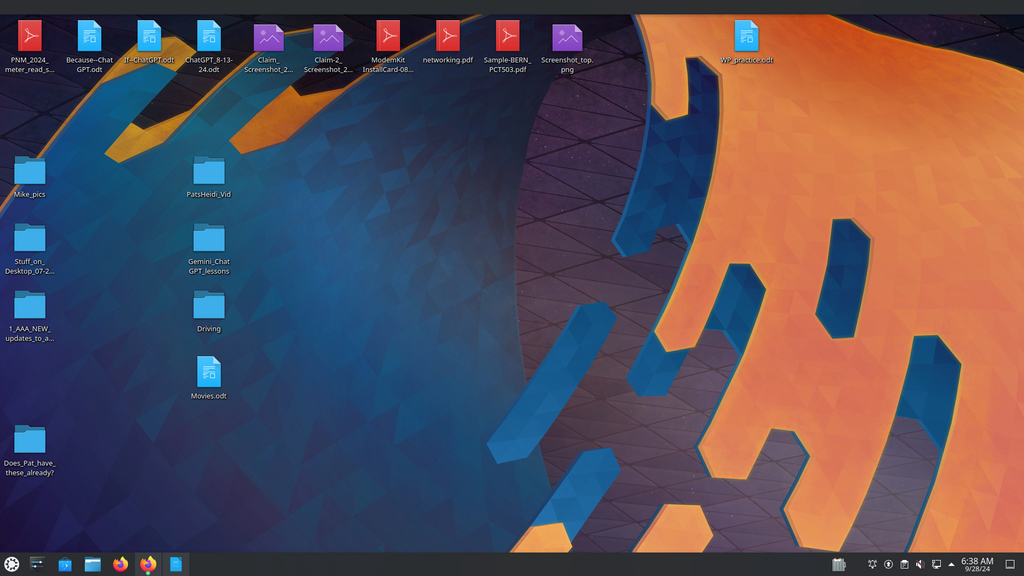Expand hidden system tray icons arrow
This screenshot has height=576, width=1024.
[951, 564]
